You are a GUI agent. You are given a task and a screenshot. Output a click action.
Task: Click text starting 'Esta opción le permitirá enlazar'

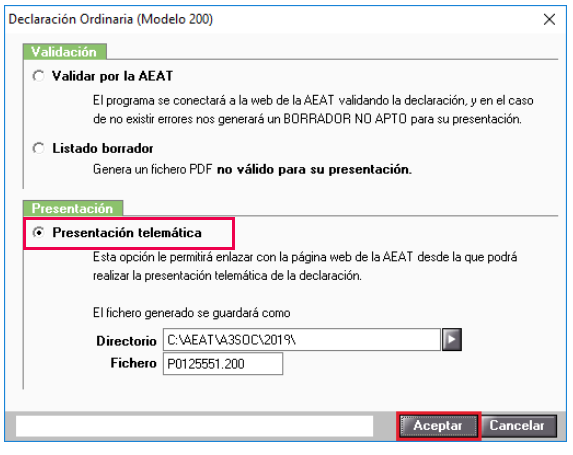305,266
